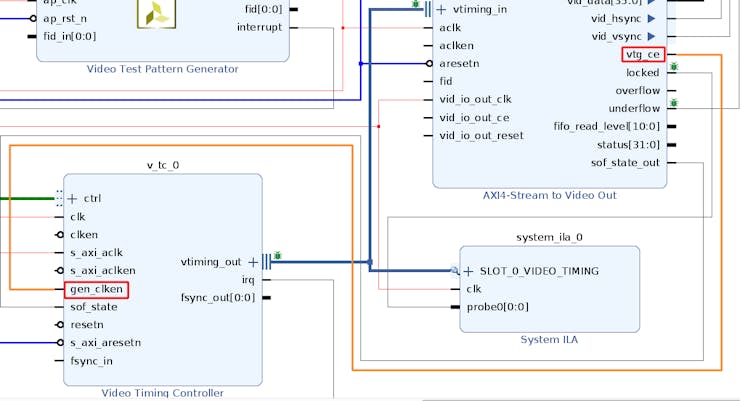Select the probe0[0:0] port on system_ila_0
This screenshot has height=401, width=740.
497,307
